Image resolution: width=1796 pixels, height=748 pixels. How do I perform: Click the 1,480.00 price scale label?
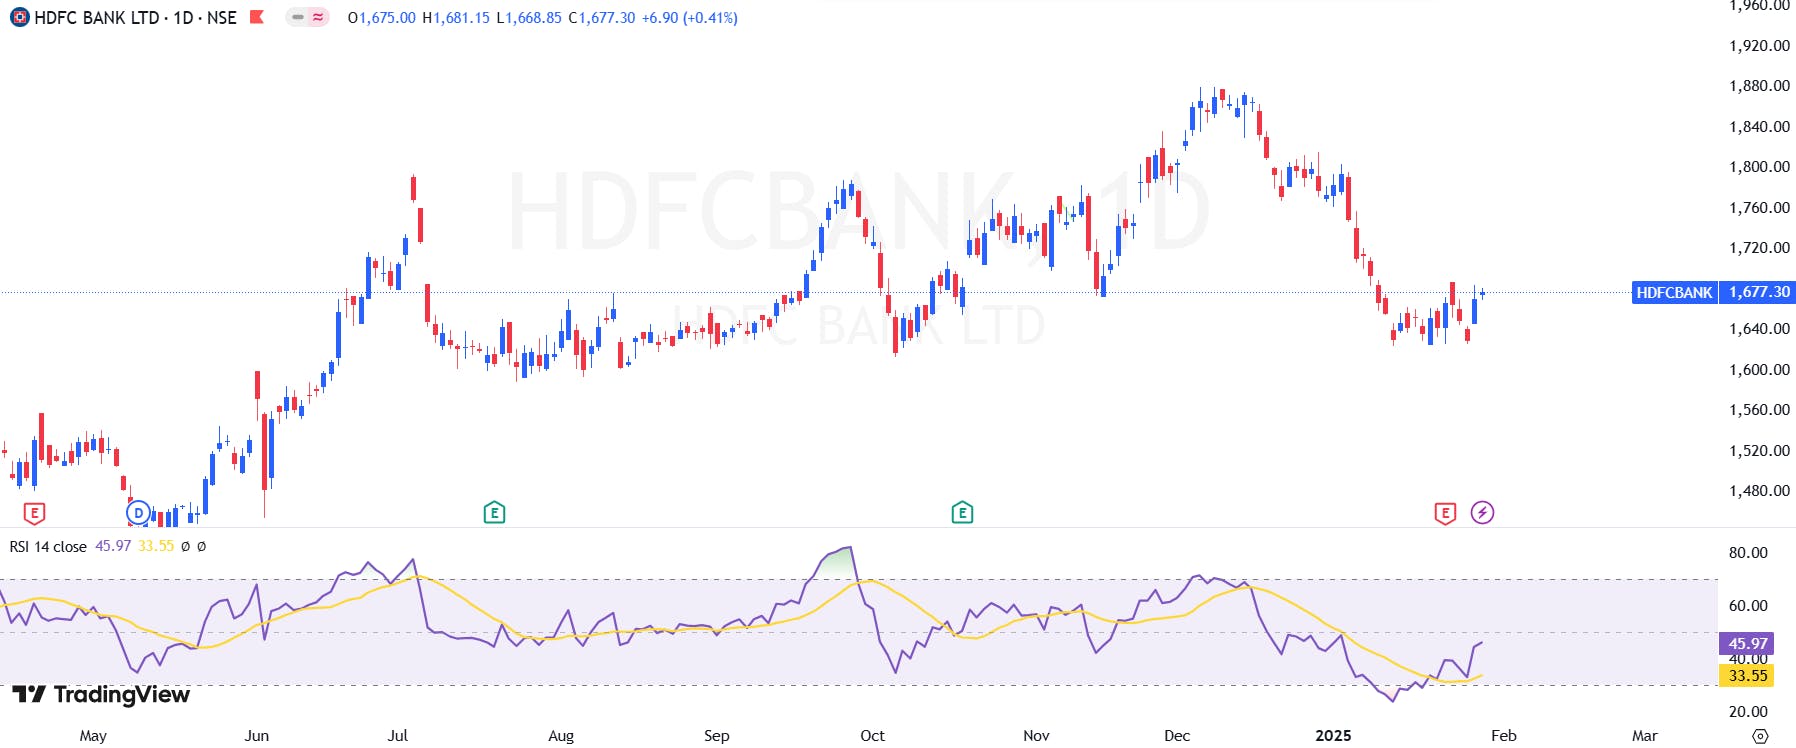pyautogui.click(x=1759, y=491)
